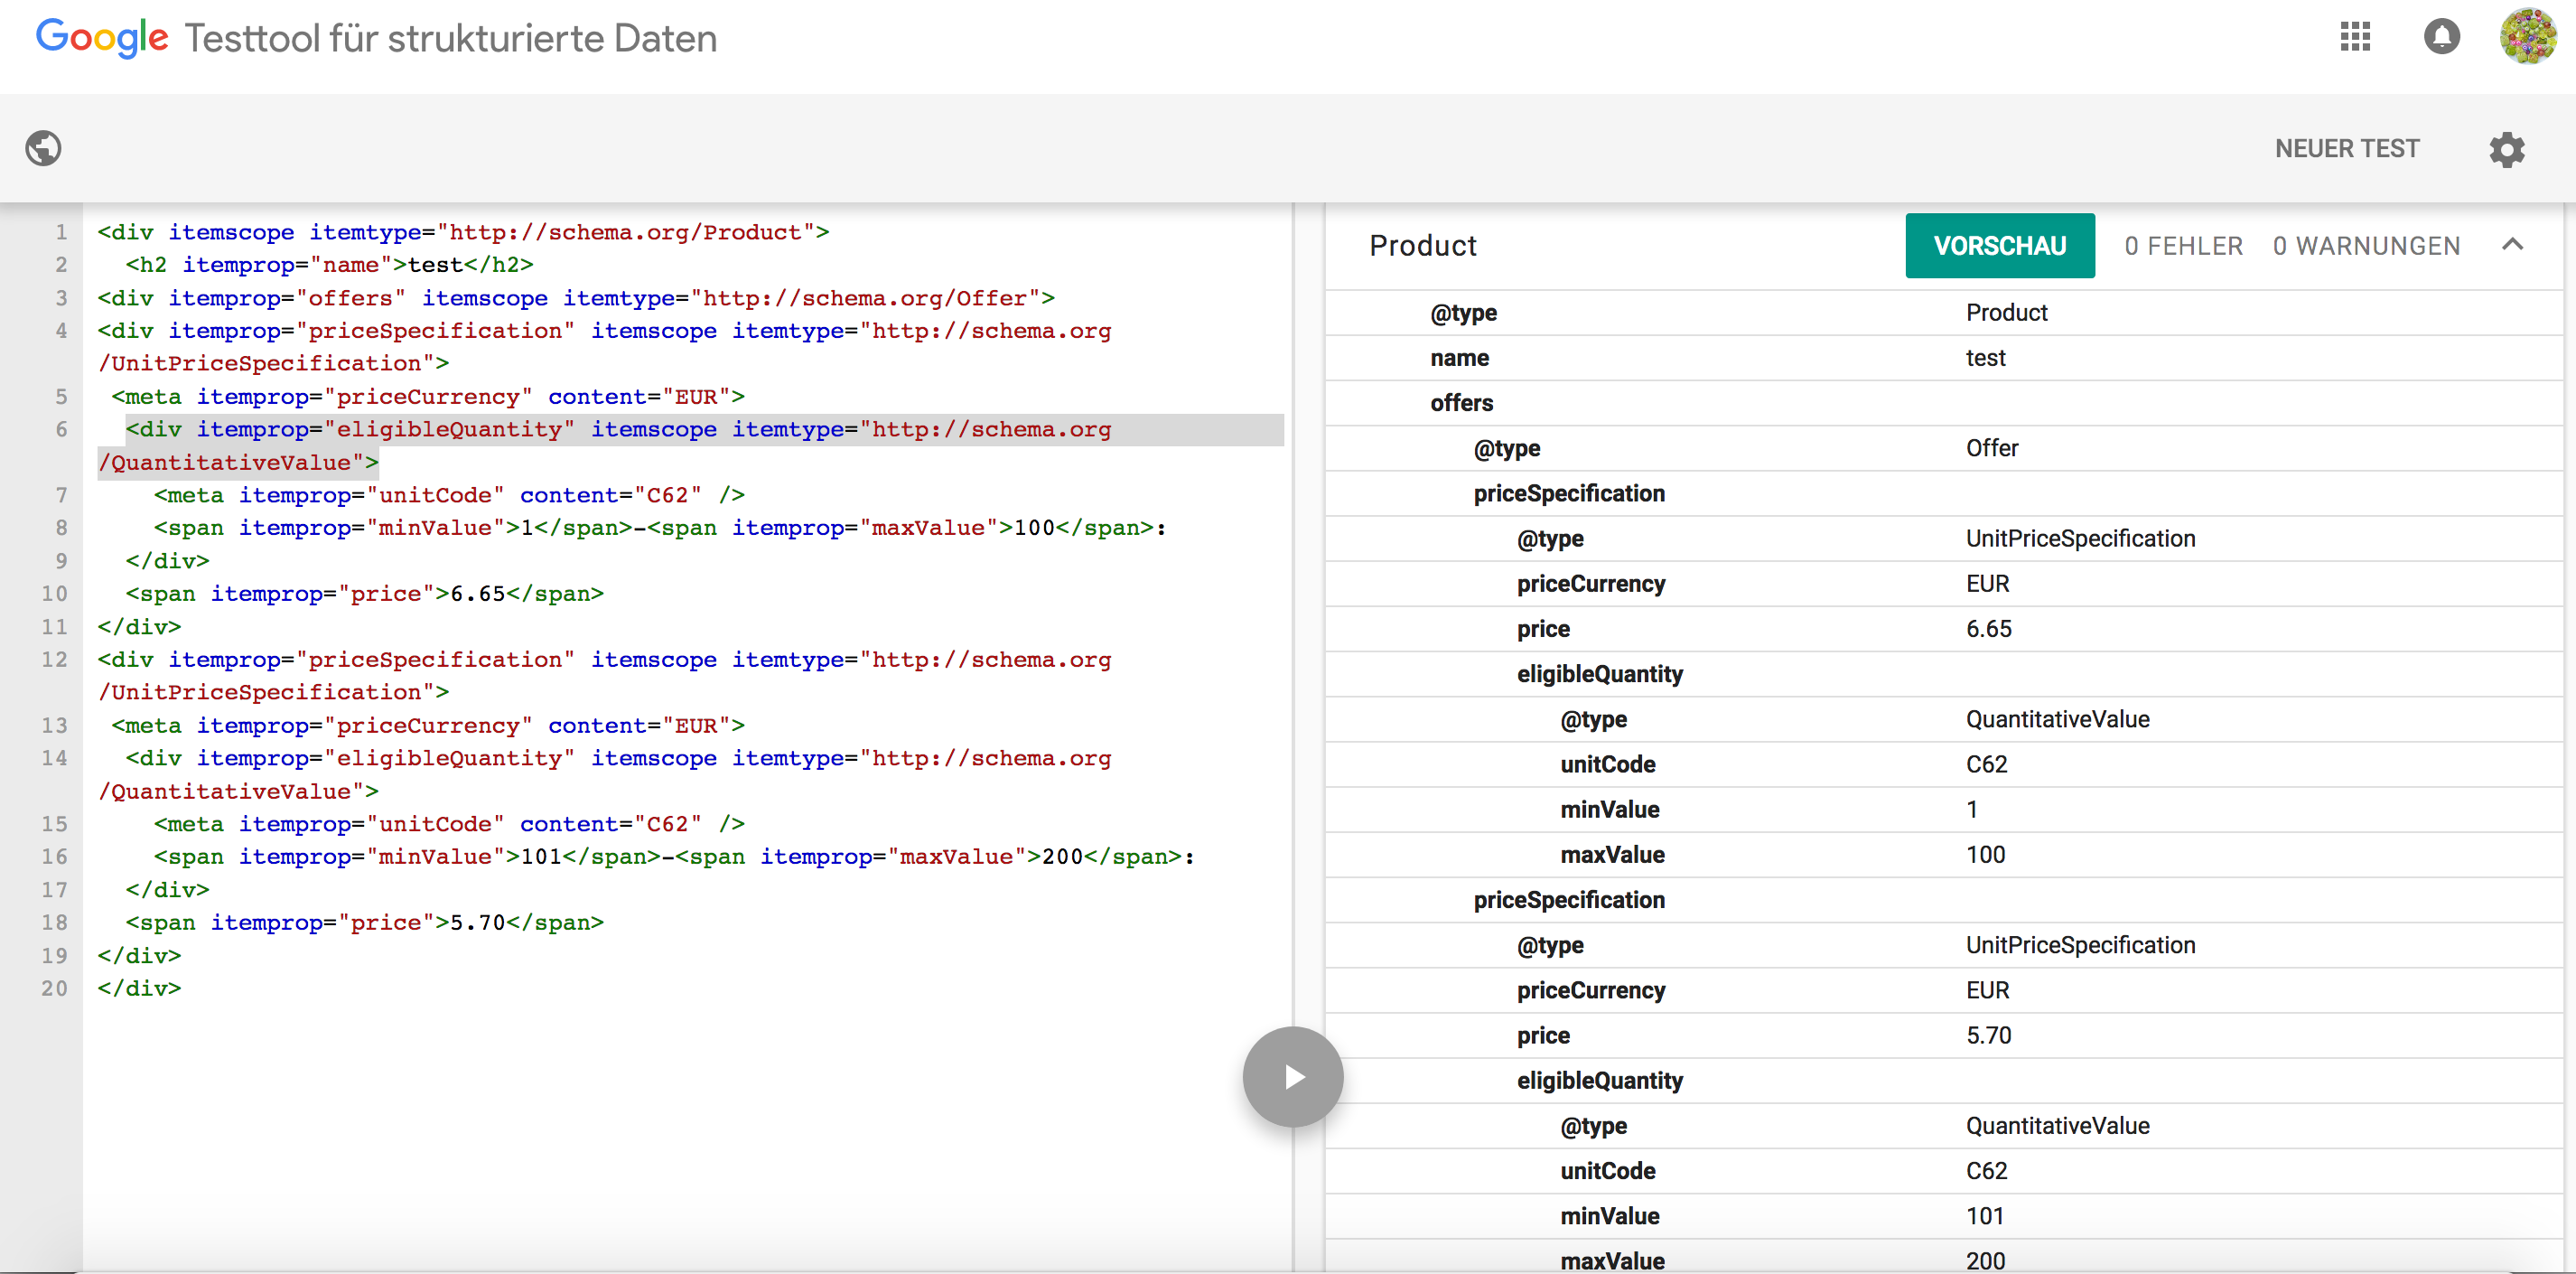Click the notifications bell icon
This screenshot has height=1274, width=2576.
point(2441,37)
